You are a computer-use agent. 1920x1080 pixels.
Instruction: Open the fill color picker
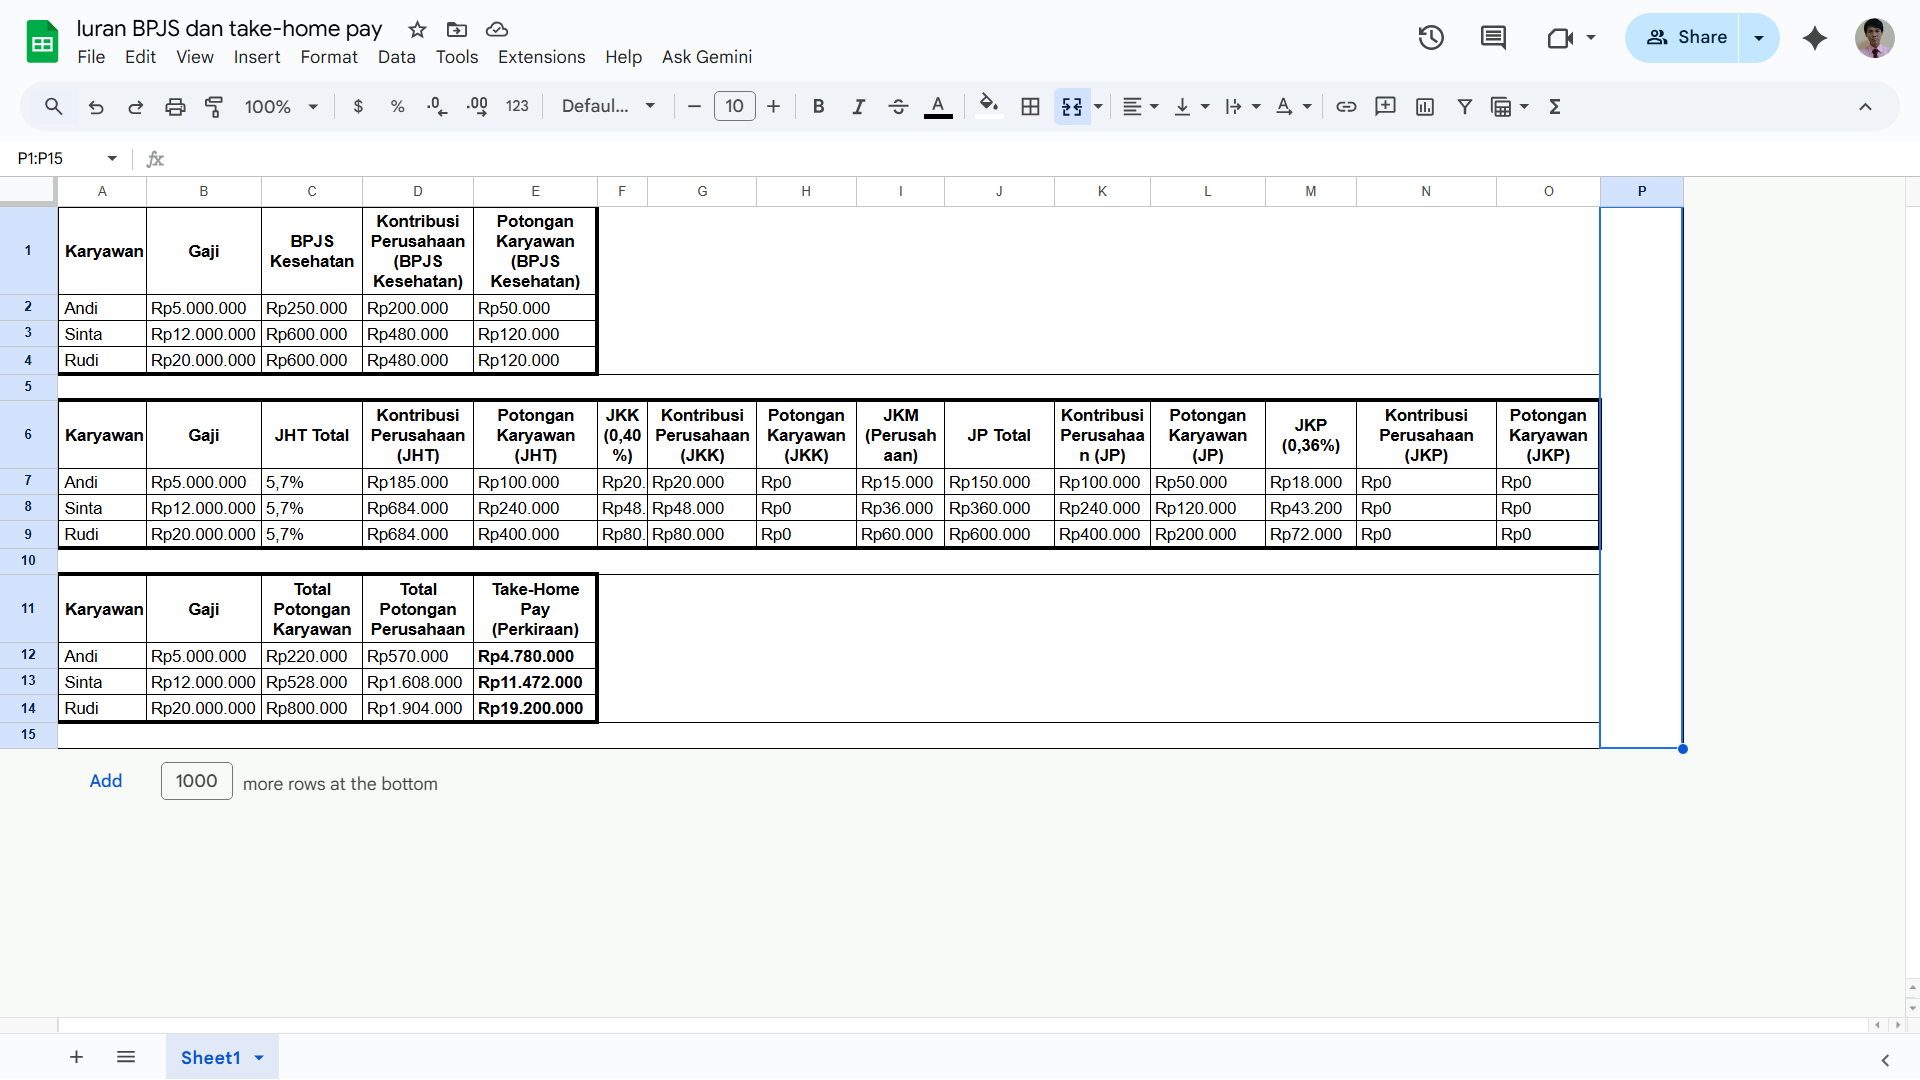(x=988, y=107)
